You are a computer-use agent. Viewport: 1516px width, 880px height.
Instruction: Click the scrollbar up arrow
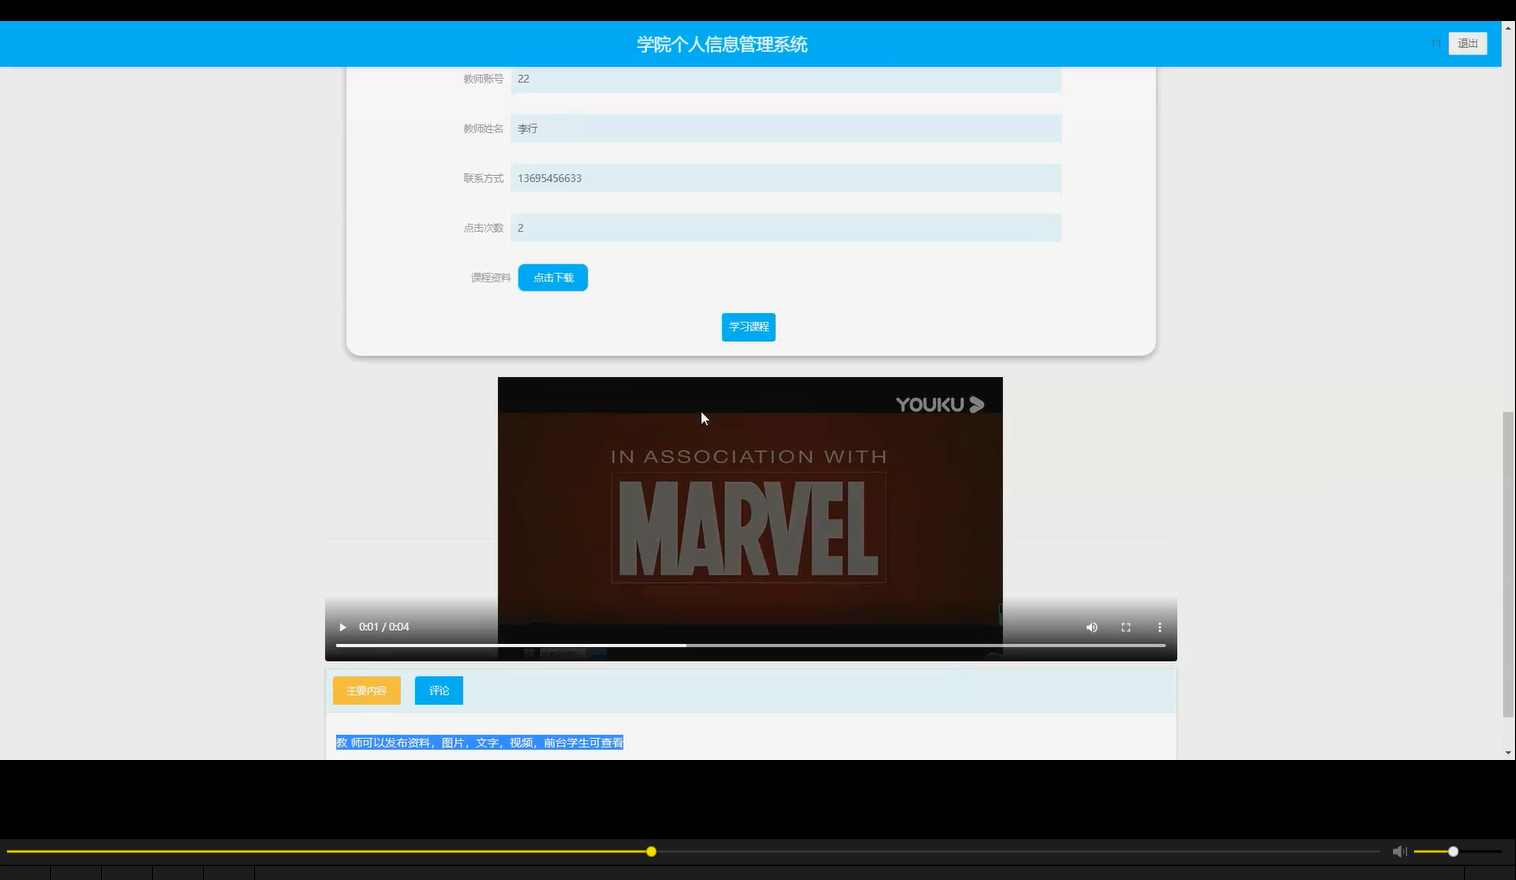pos(1508,28)
